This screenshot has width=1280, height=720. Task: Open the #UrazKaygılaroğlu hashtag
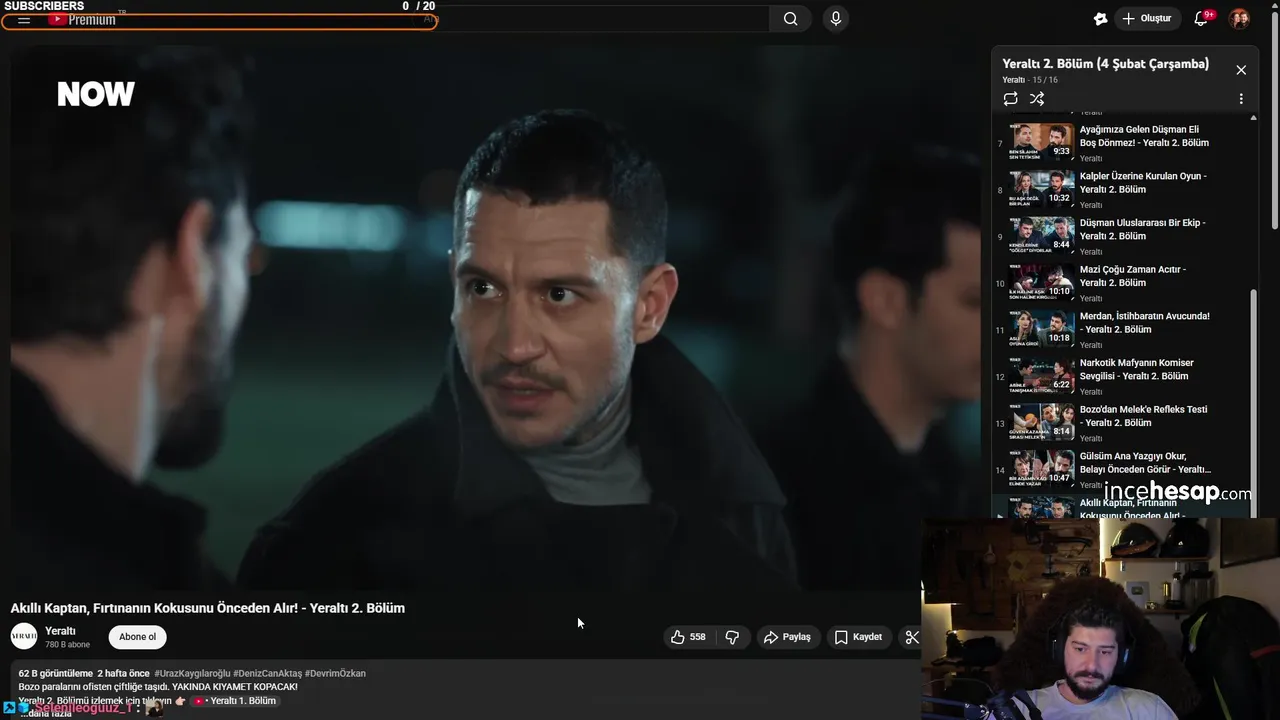pyautogui.click(x=192, y=674)
